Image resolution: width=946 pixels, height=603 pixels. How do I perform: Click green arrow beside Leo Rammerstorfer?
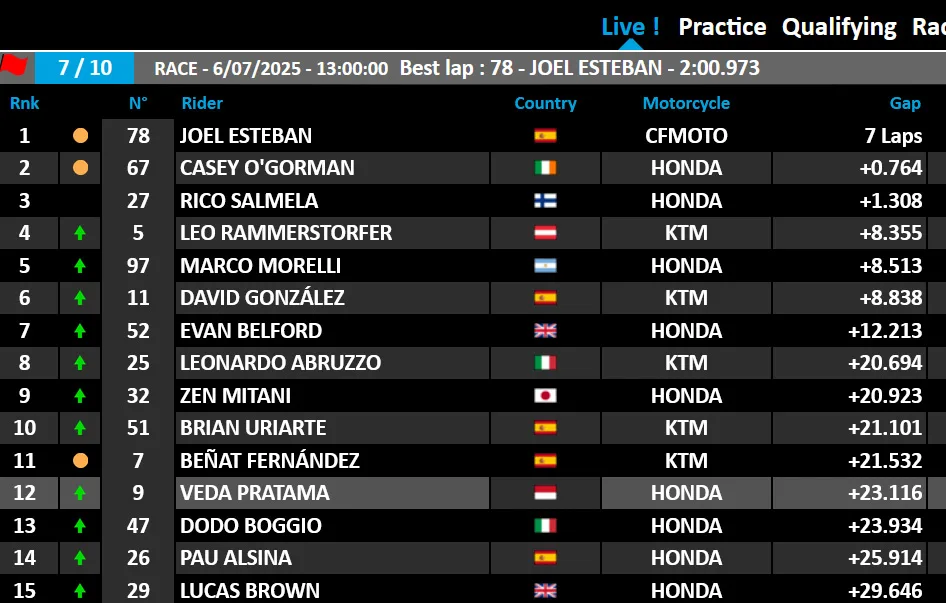click(80, 234)
